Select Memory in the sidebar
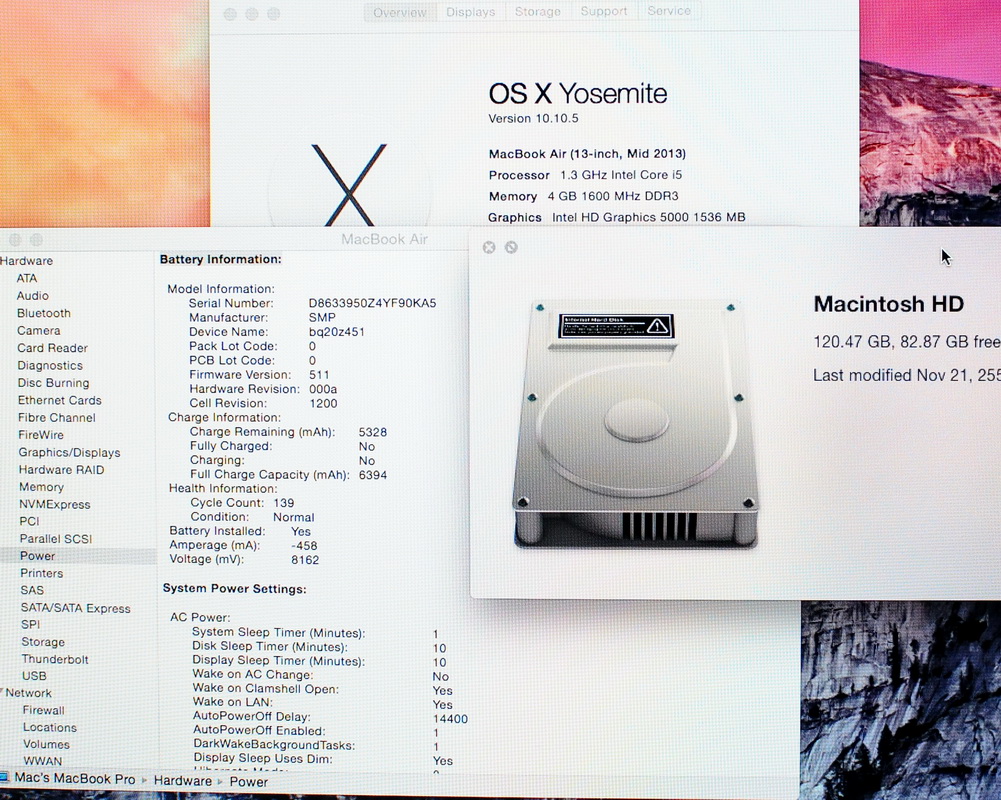 click(41, 487)
